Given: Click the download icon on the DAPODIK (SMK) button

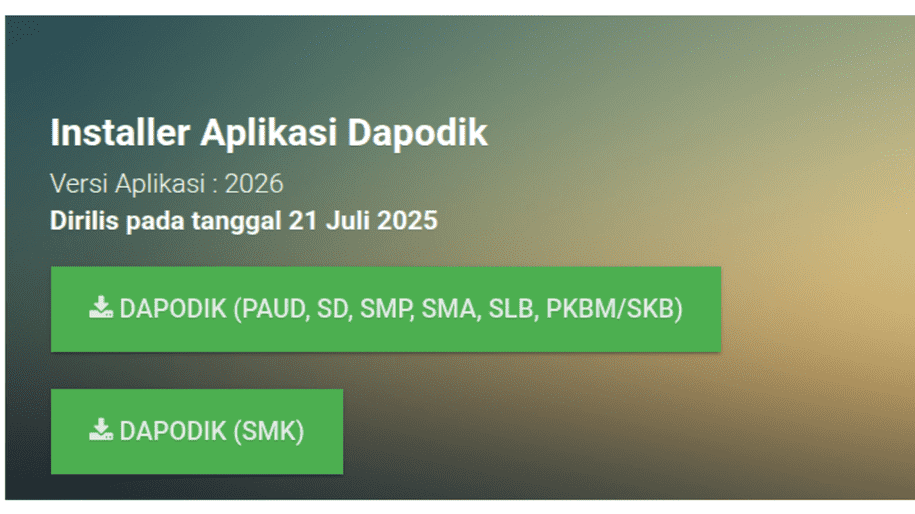Looking at the screenshot, I should (x=101, y=429).
